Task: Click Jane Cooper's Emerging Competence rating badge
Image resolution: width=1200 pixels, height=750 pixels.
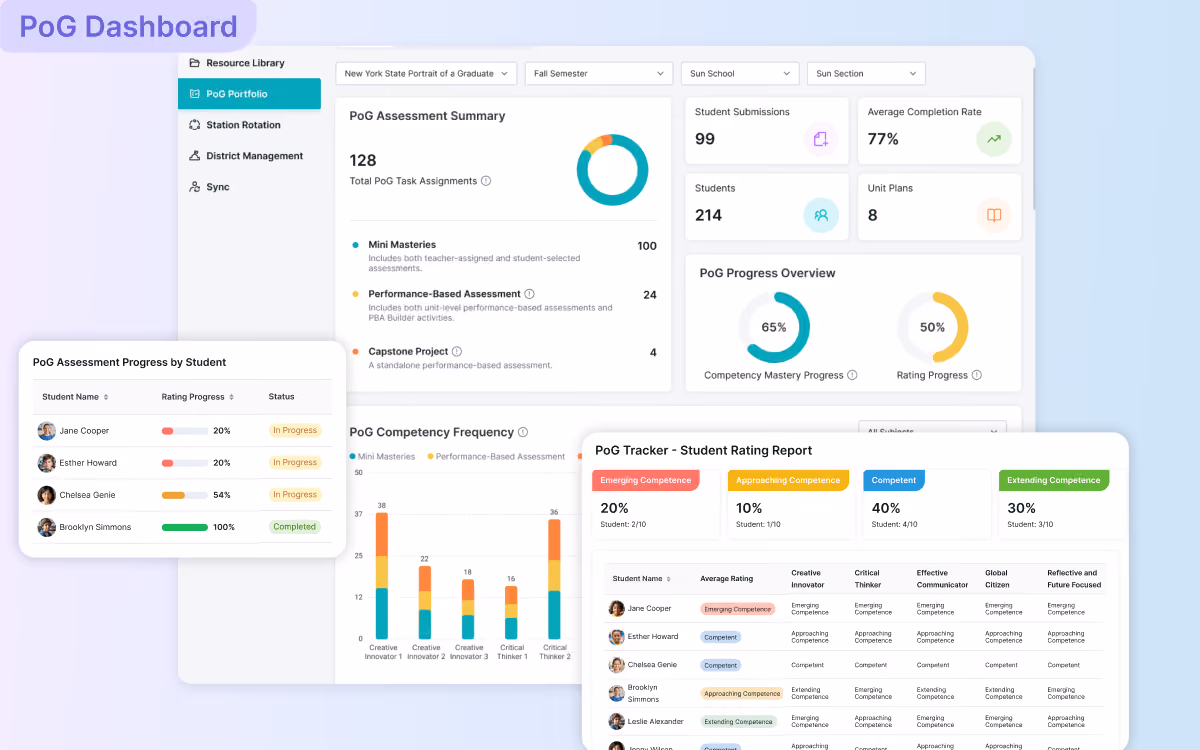Action: click(738, 609)
